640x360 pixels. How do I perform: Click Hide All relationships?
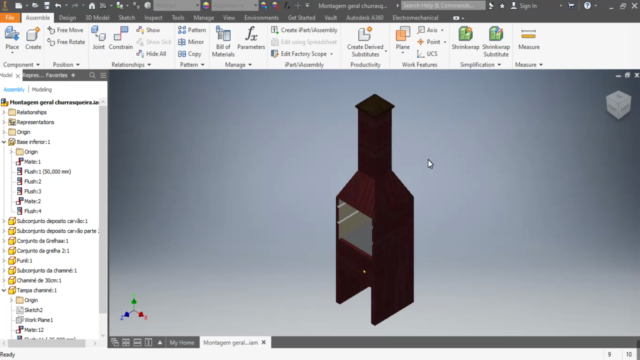[151, 53]
